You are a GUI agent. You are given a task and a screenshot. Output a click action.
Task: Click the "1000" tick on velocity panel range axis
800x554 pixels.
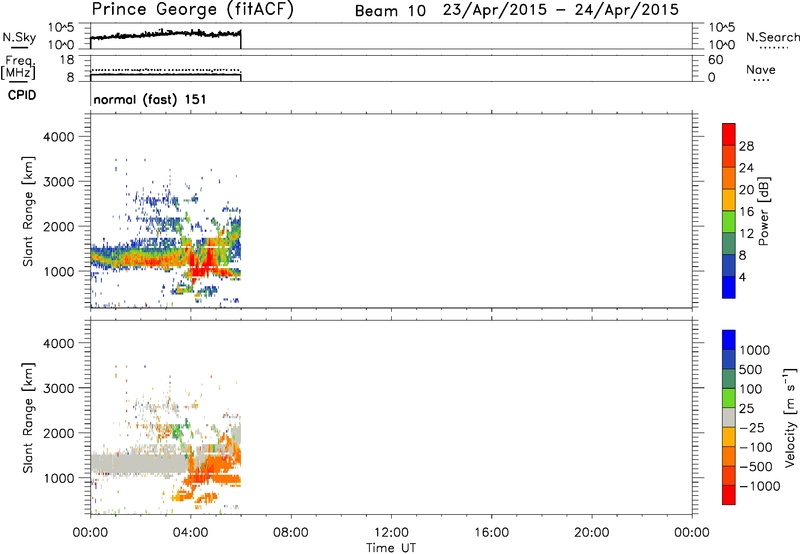(59, 478)
